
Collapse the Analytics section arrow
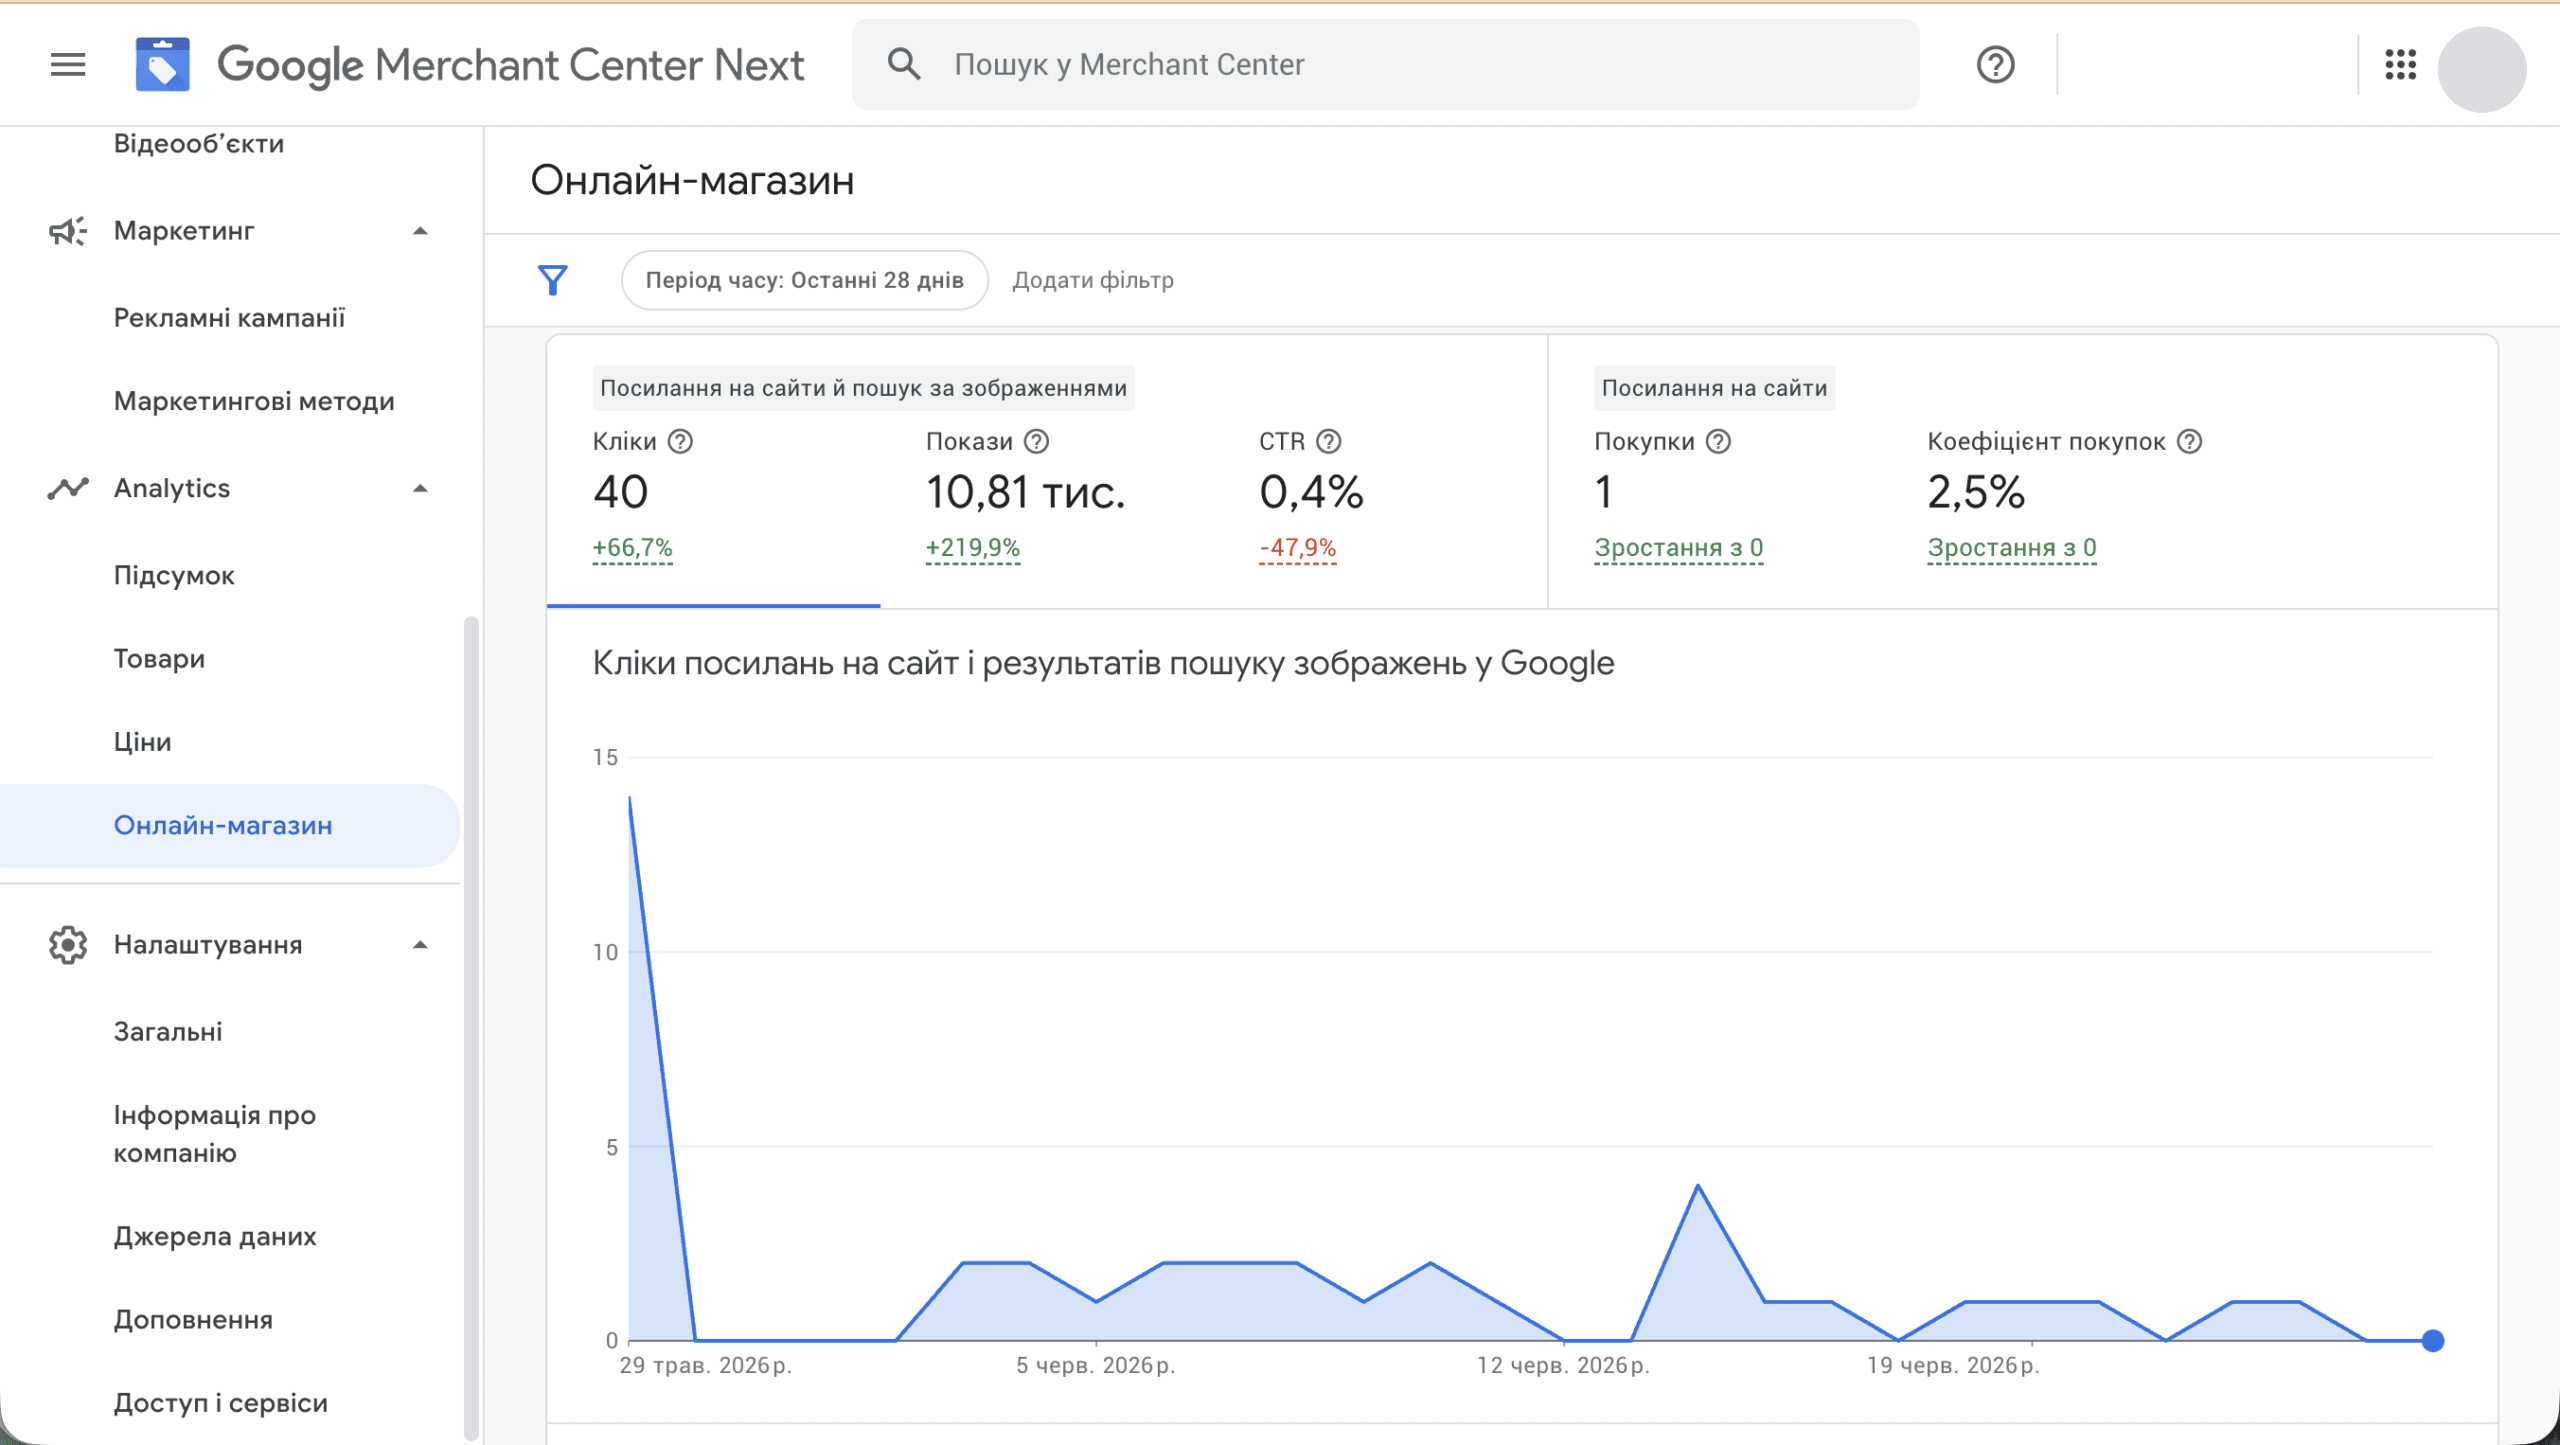coord(420,488)
